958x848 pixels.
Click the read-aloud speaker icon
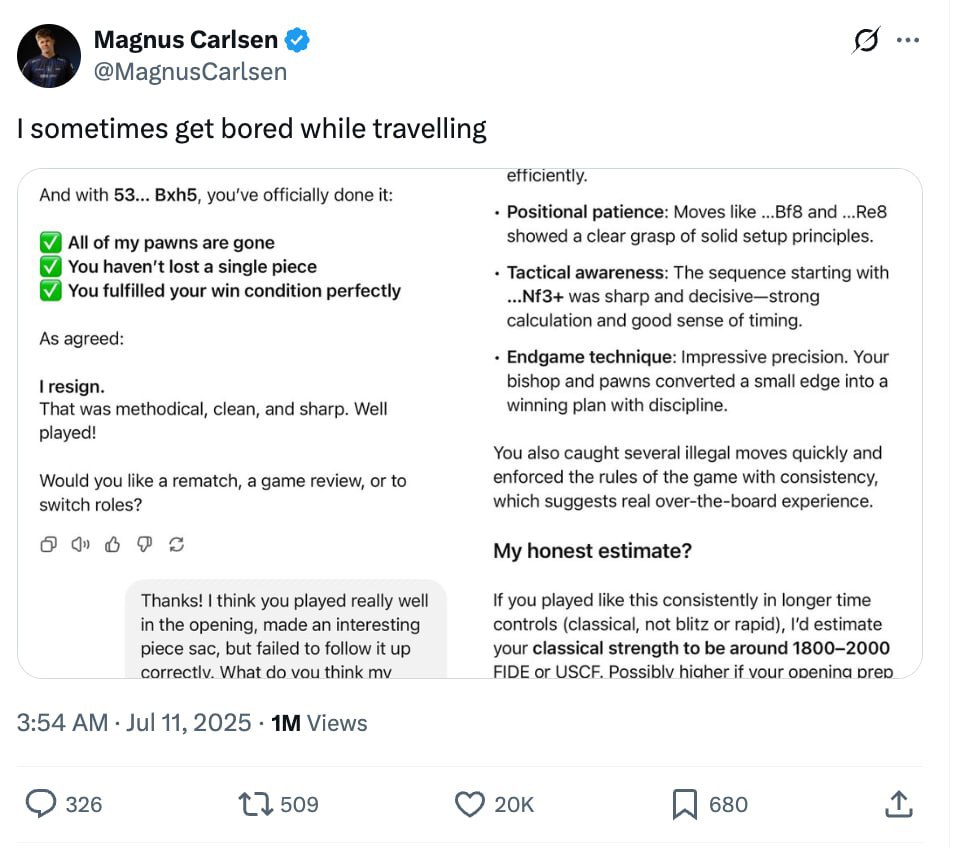coord(80,544)
